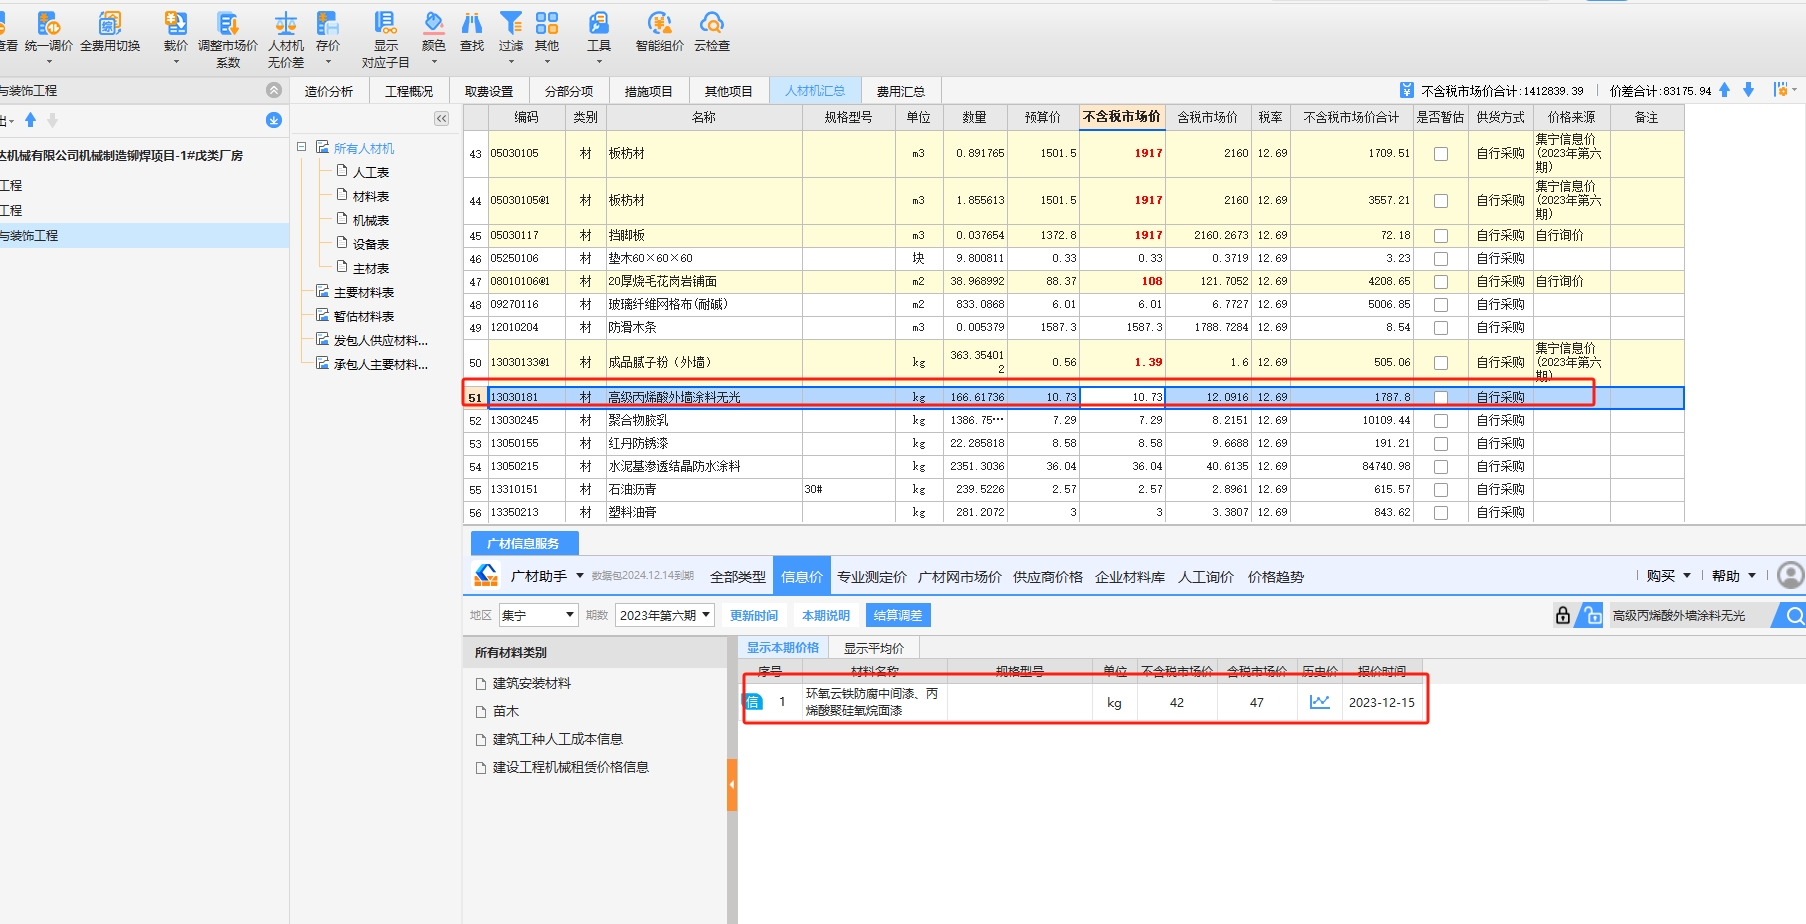Screen dimensions: 1806x924
Task: Click the lock icon near the search box
Action: (x=1563, y=615)
